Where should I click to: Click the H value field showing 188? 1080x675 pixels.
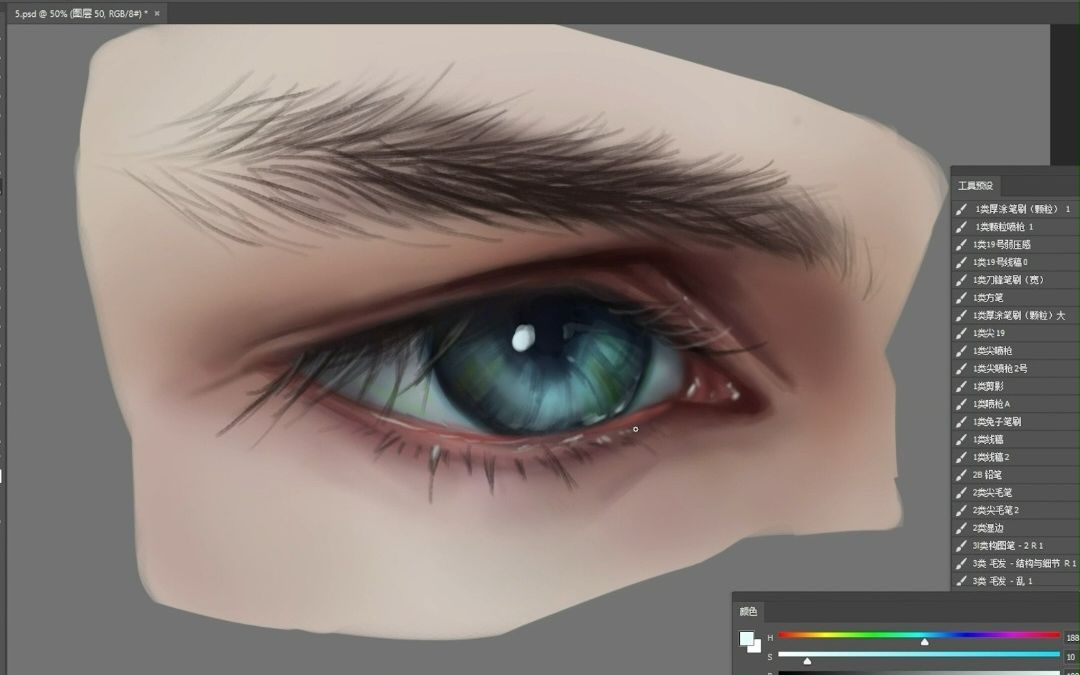point(1072,638)
